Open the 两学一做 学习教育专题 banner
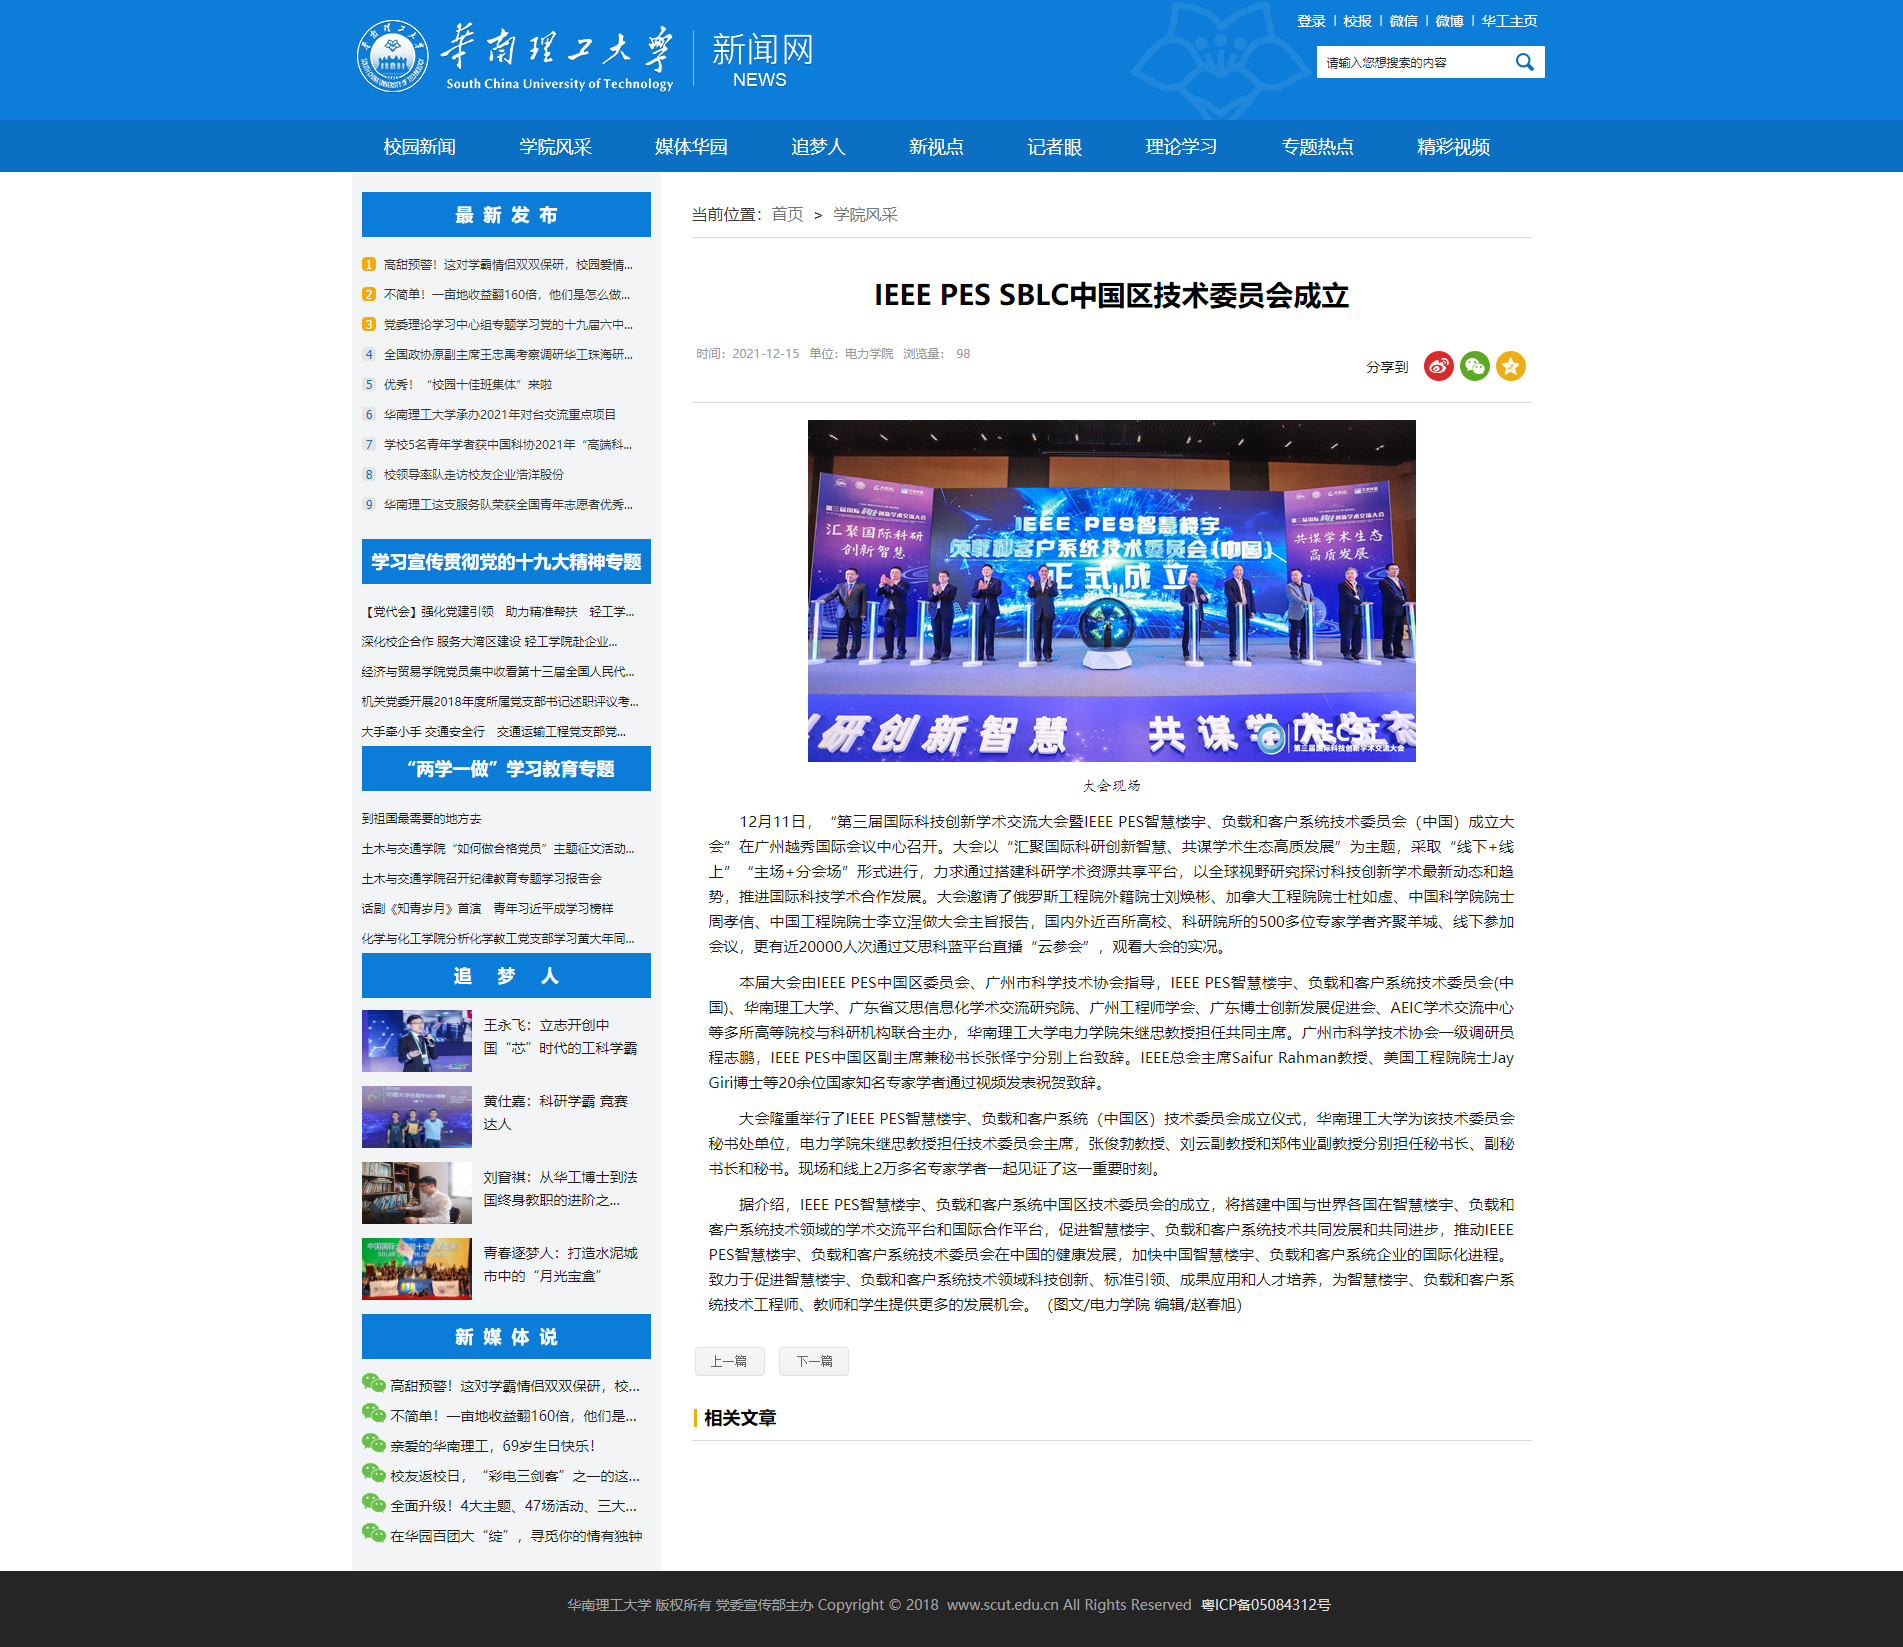 tap(506, 768)
